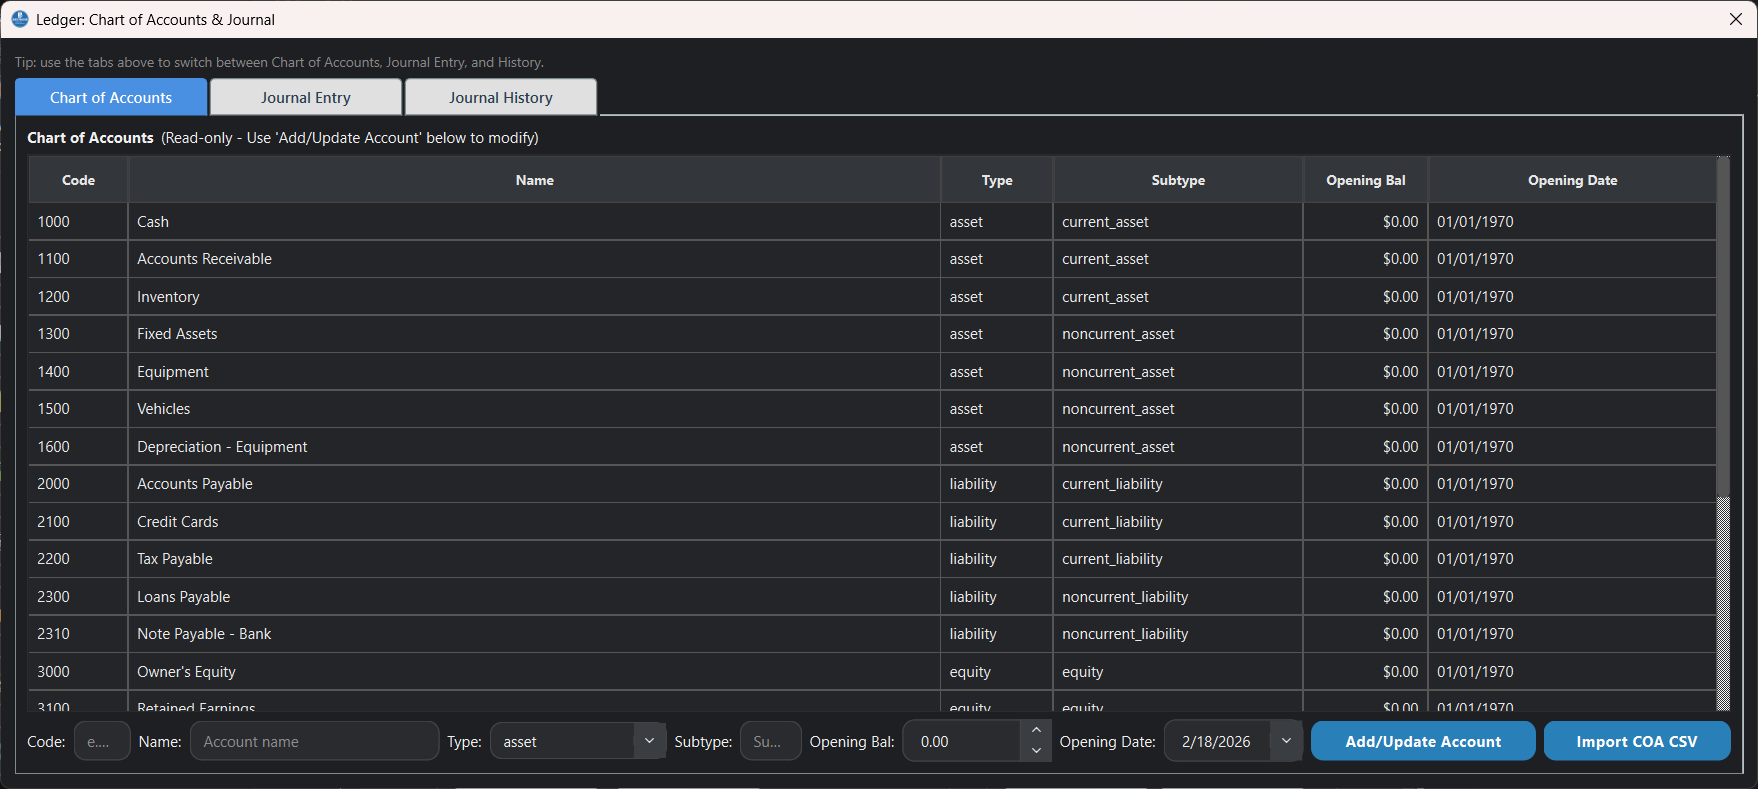Image resolution: width=1758 pixels, height=789 pixels.
Task: Select the Vehicles account name cell
Action: pos(534,409)
